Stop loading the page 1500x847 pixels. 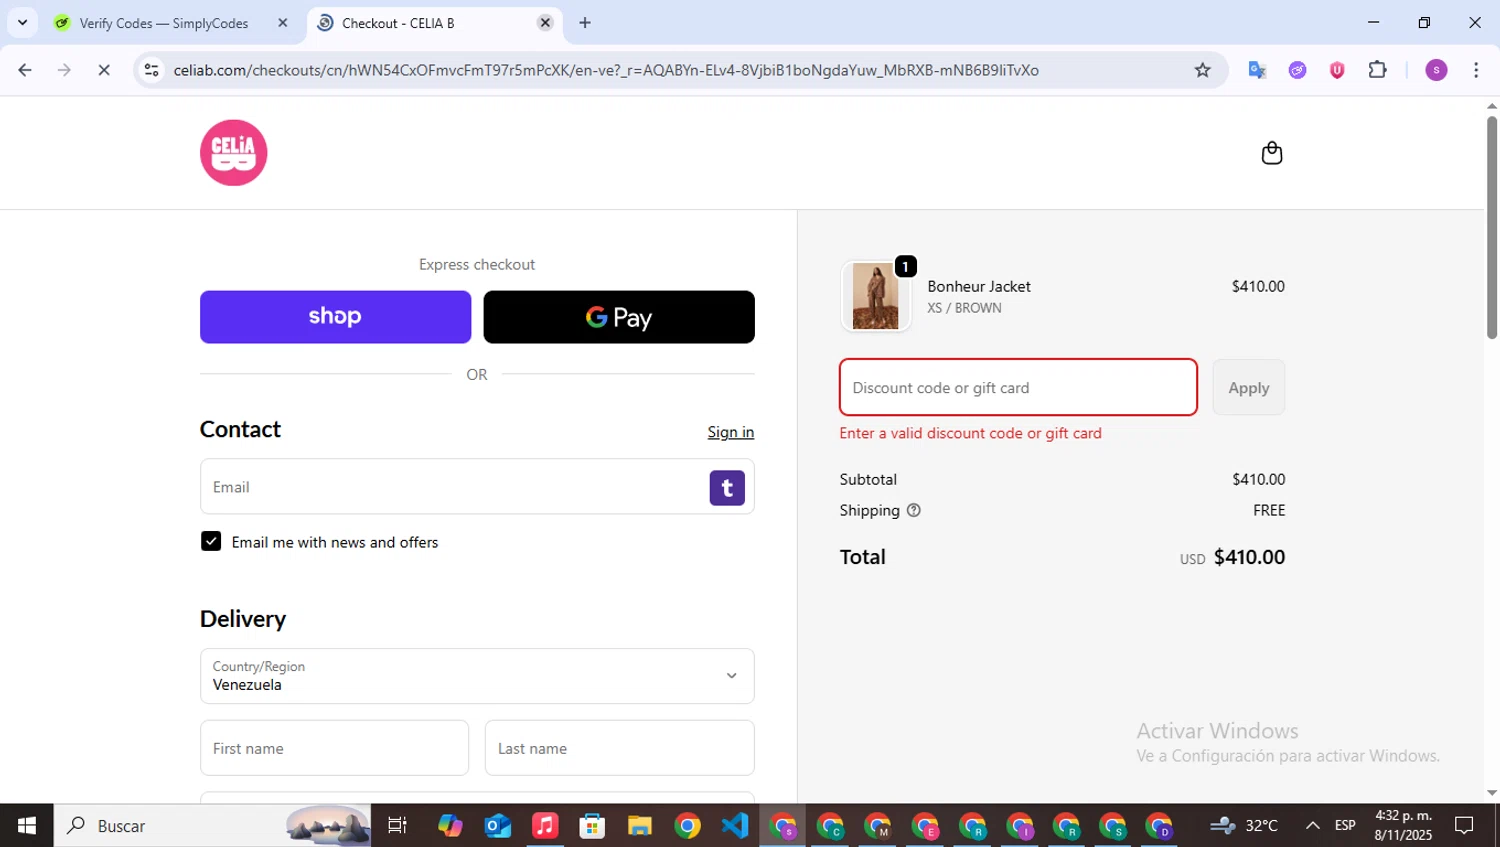click(x=104, y=70)
